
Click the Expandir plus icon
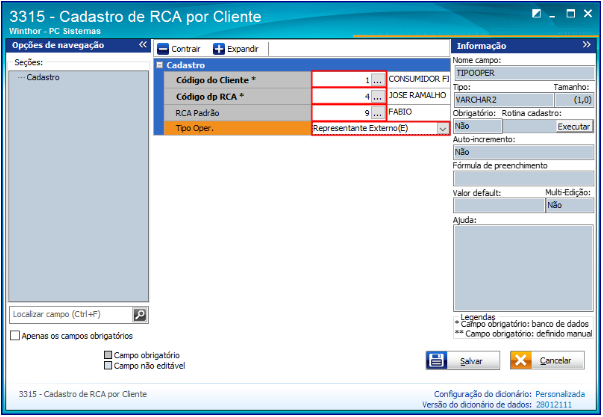(x=219, y=49)
